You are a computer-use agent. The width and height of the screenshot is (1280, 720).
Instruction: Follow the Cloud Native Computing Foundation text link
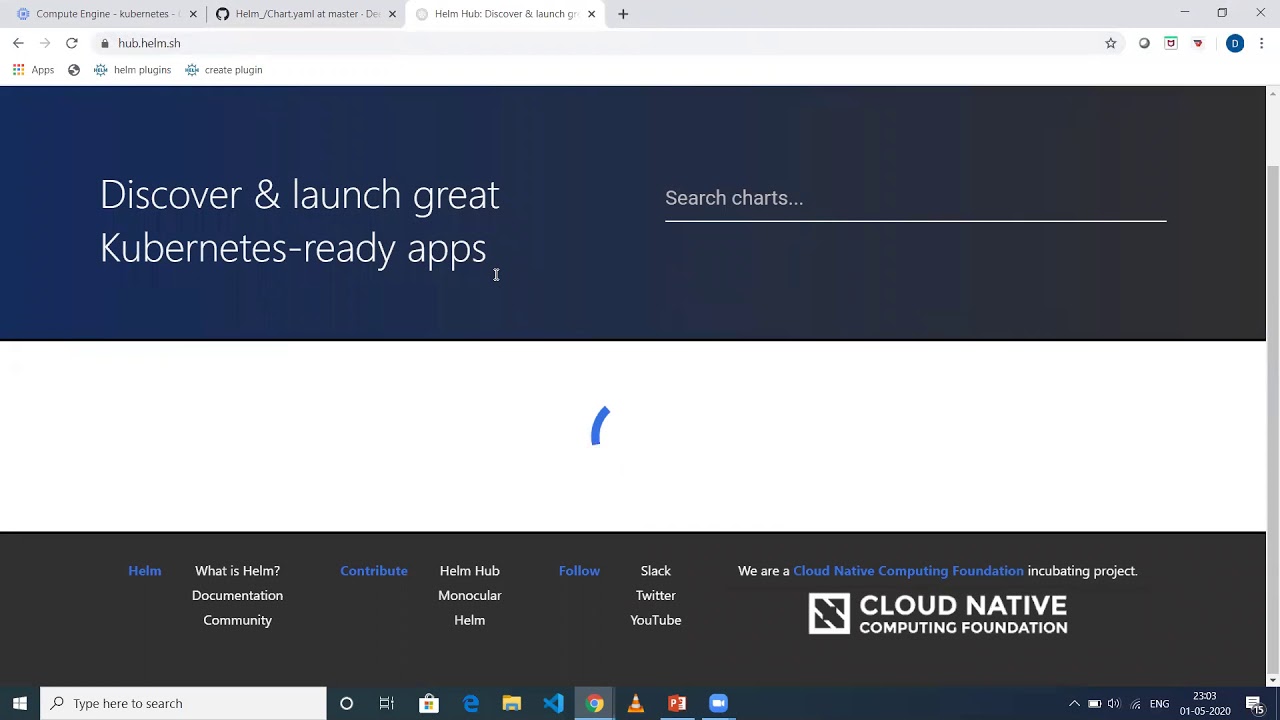[x=908, y=571]
